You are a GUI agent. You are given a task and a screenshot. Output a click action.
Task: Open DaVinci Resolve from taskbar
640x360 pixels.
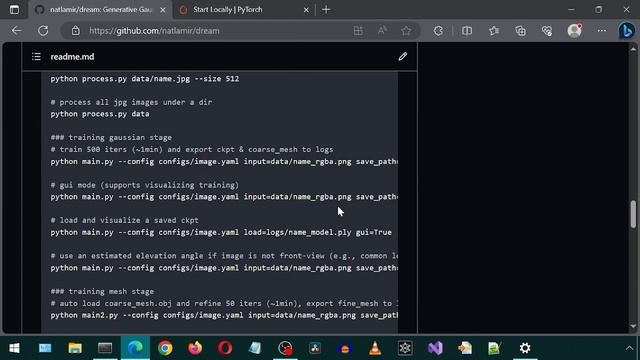coord(315,348)
